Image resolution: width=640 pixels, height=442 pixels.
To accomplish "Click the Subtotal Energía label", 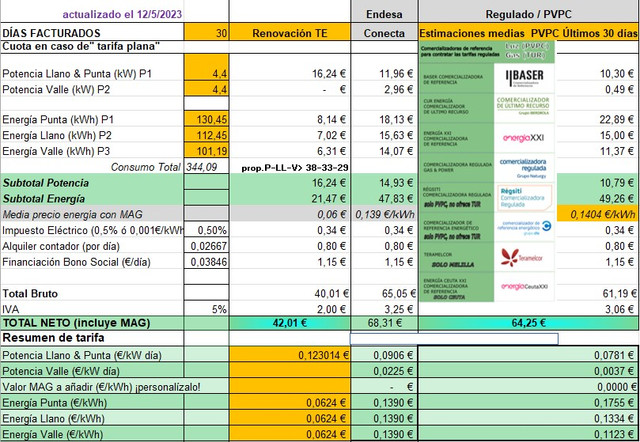I will click(44, 199).
